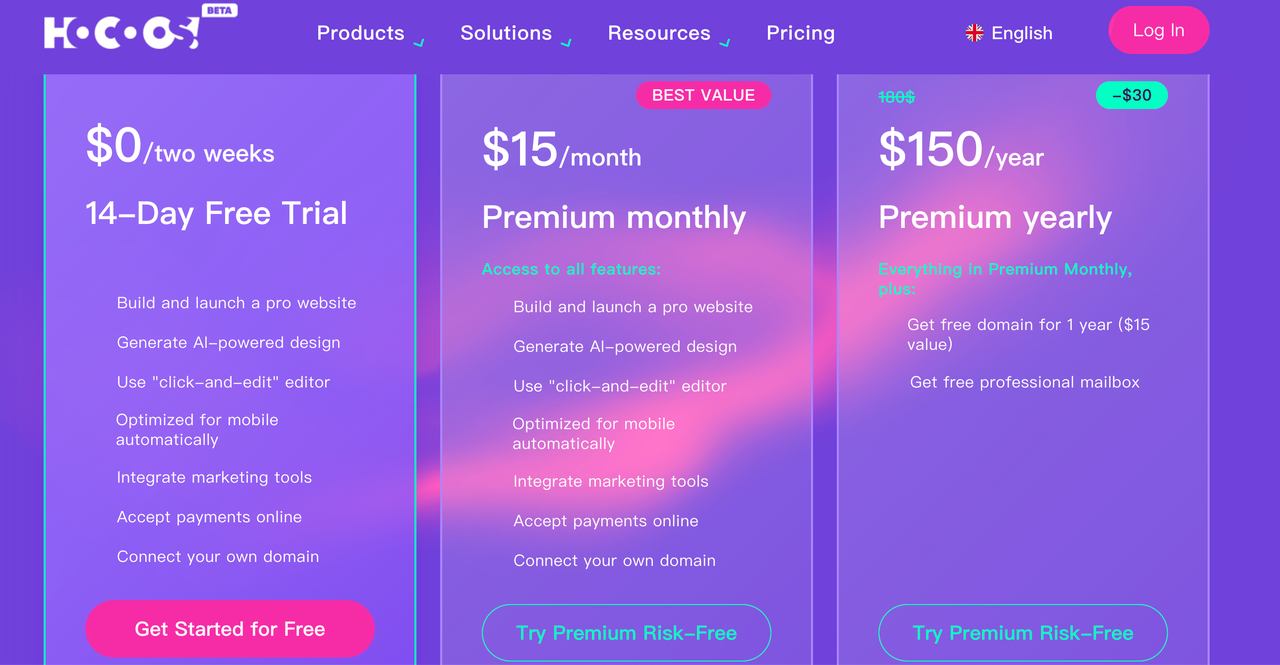Click Resources in the top menu
The height and width of the screenshot is (665, 1280).
tap(658, 33)
